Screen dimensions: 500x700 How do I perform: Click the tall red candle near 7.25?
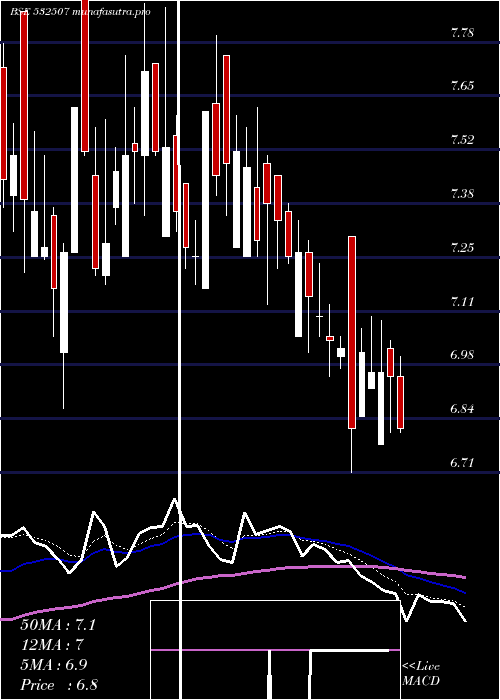[352, 333]
